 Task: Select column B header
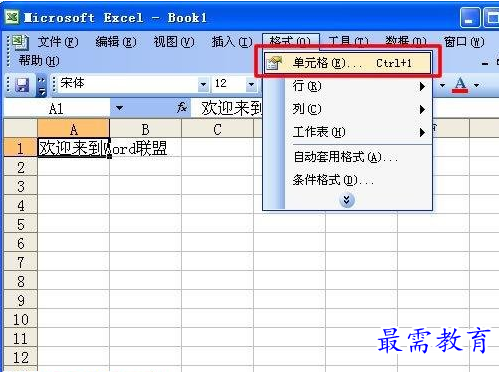click(x=145, y=129)
